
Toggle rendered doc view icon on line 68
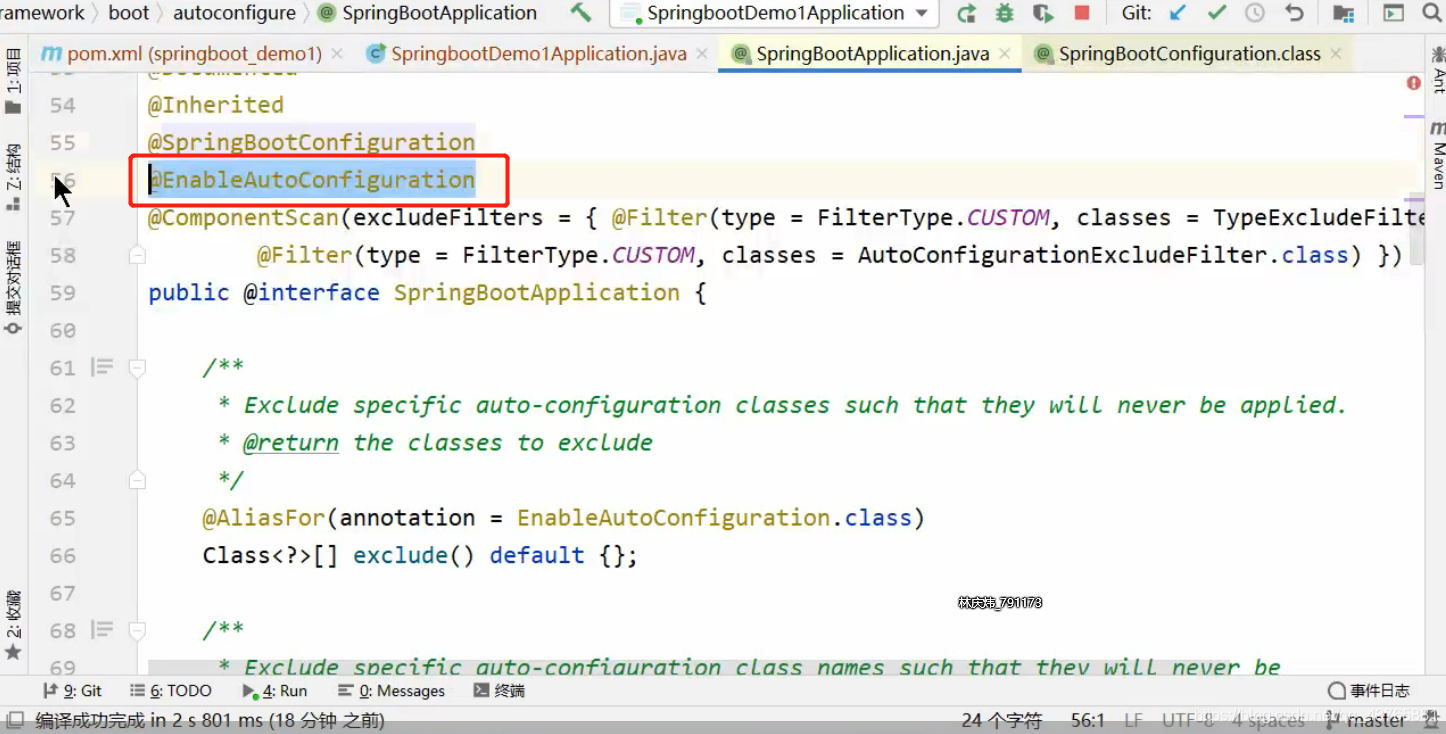[102, 630]
